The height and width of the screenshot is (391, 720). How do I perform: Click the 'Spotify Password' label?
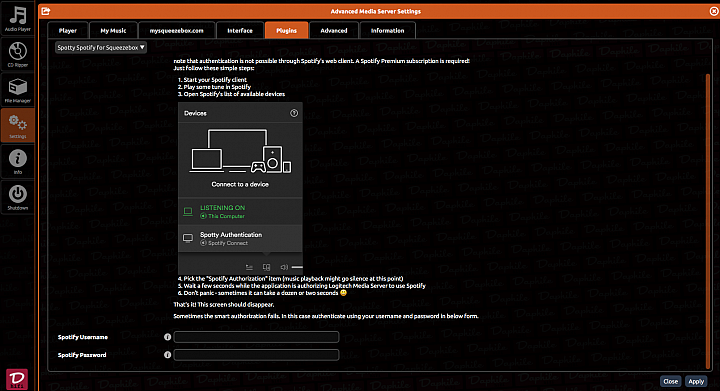point(82,355)
